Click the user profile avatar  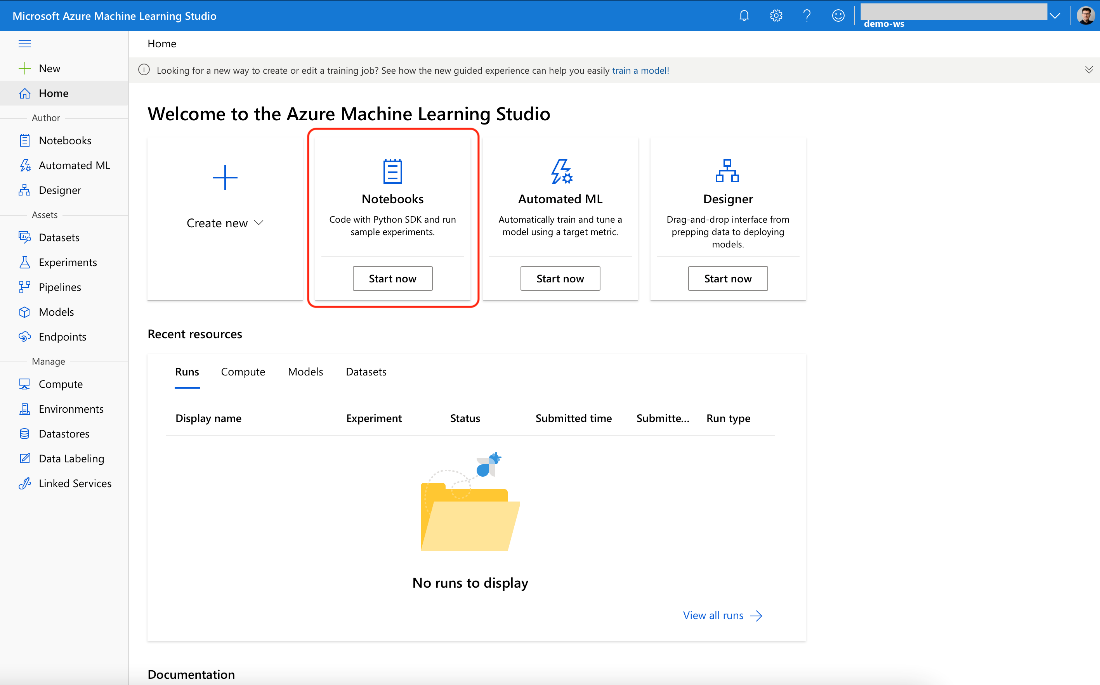click(1085, 15)
